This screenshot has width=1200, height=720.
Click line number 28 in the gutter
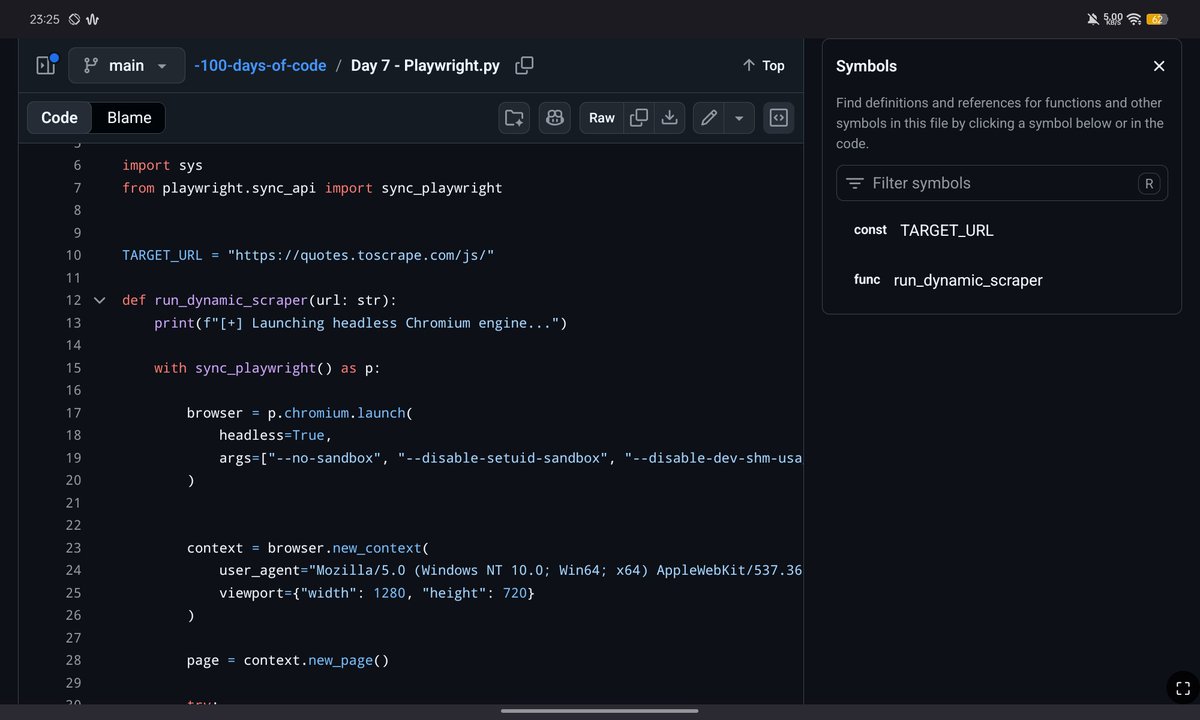(x=73, y=660)
